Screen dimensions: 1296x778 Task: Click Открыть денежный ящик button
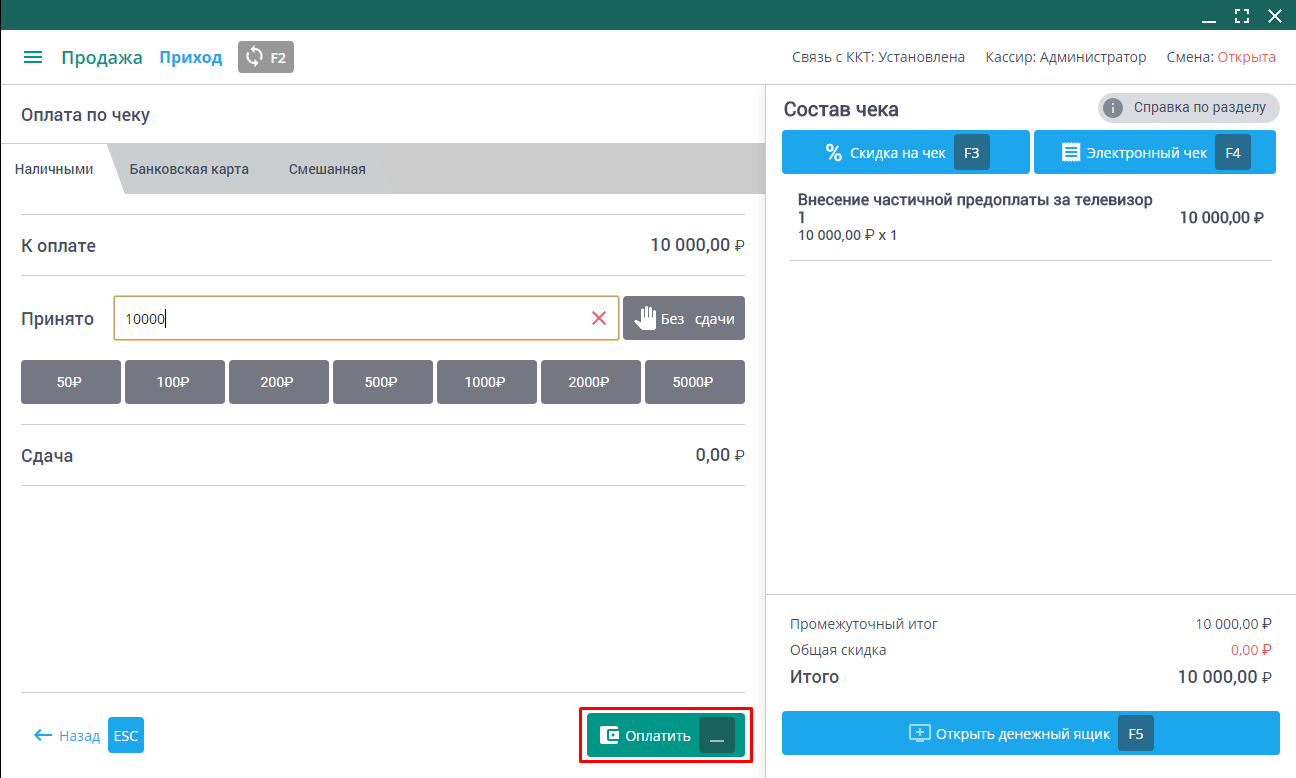(x=1031, y=733)
